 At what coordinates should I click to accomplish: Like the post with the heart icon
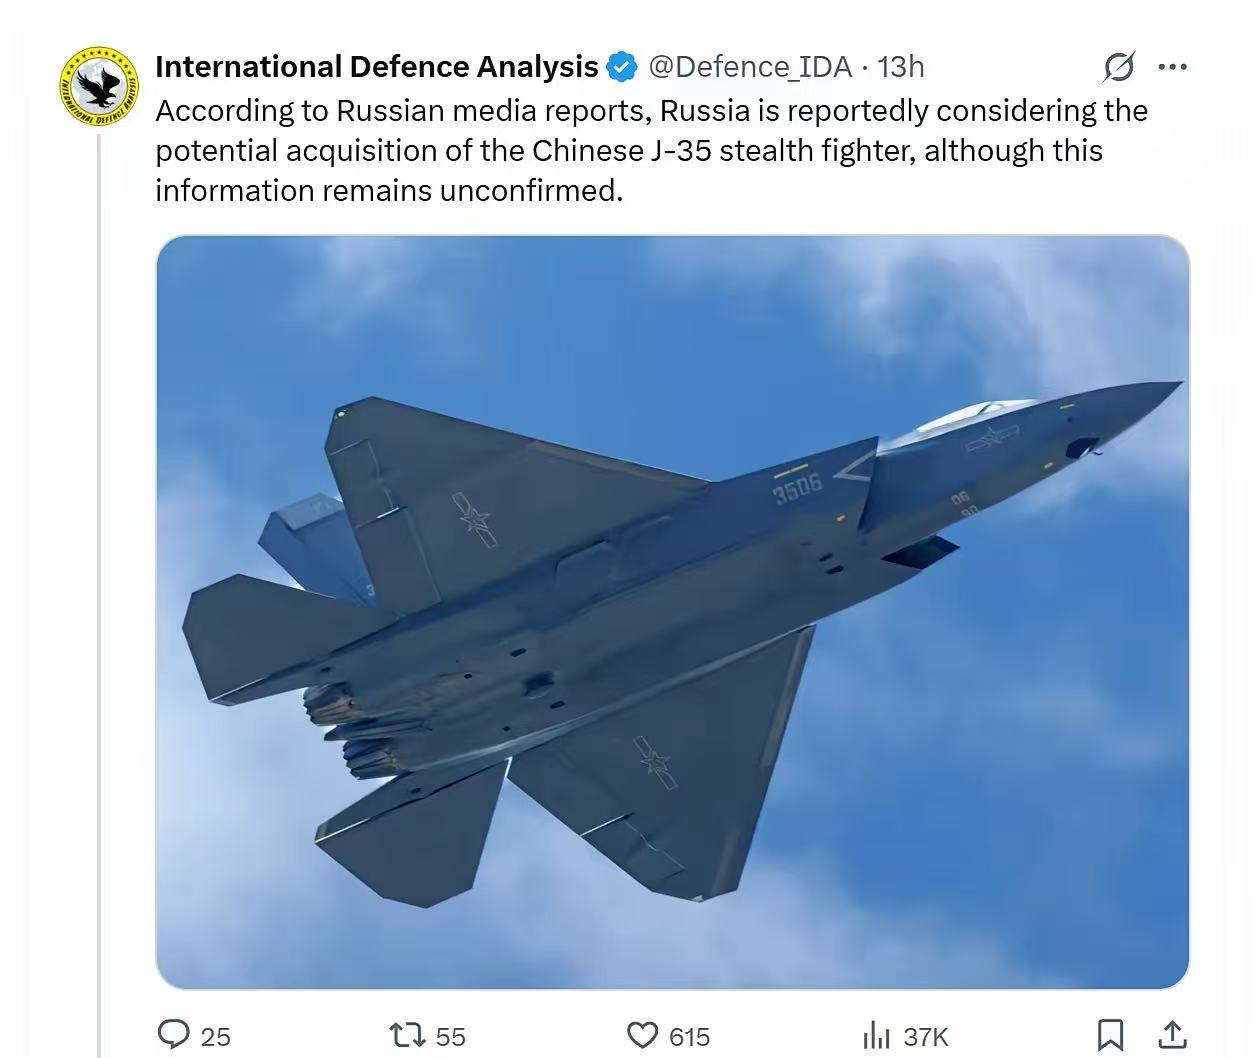coord(642,1035)
